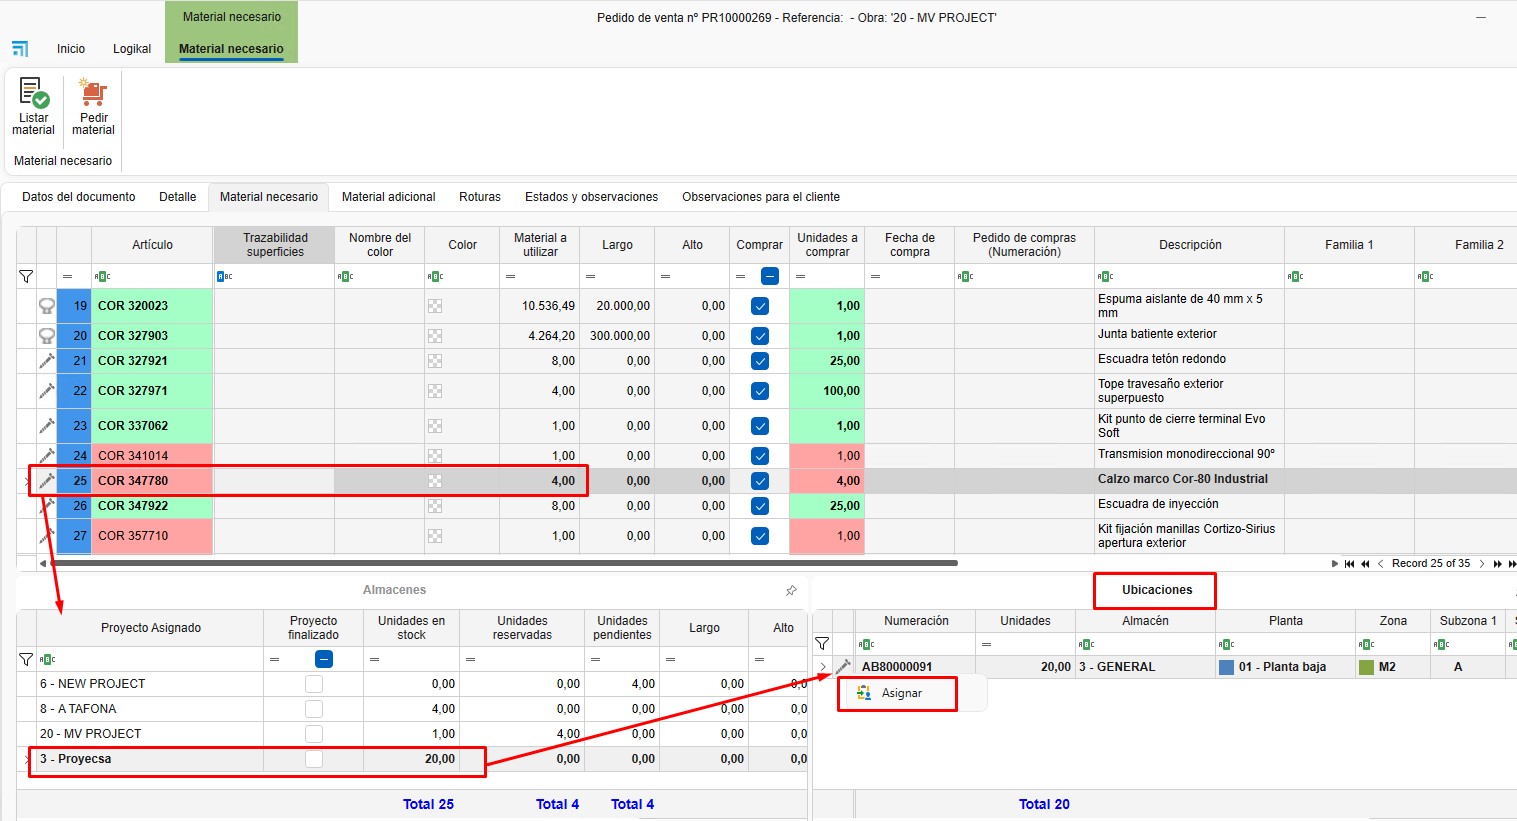Go to the previous record in record navigator
1517x821 pixels.
1381,564
